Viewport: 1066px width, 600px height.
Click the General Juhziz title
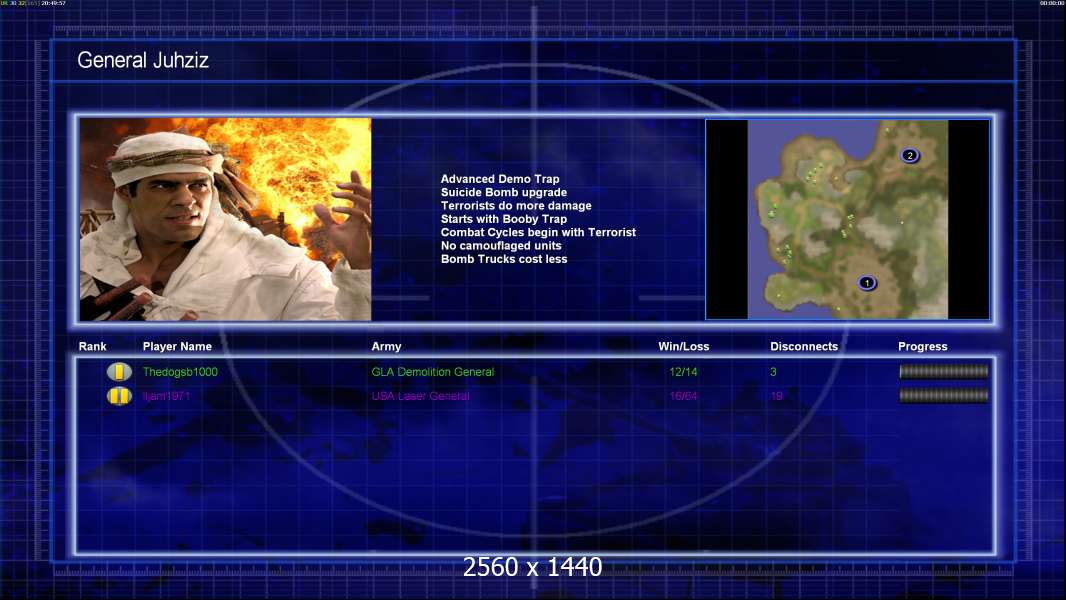(x=143, y=60)
